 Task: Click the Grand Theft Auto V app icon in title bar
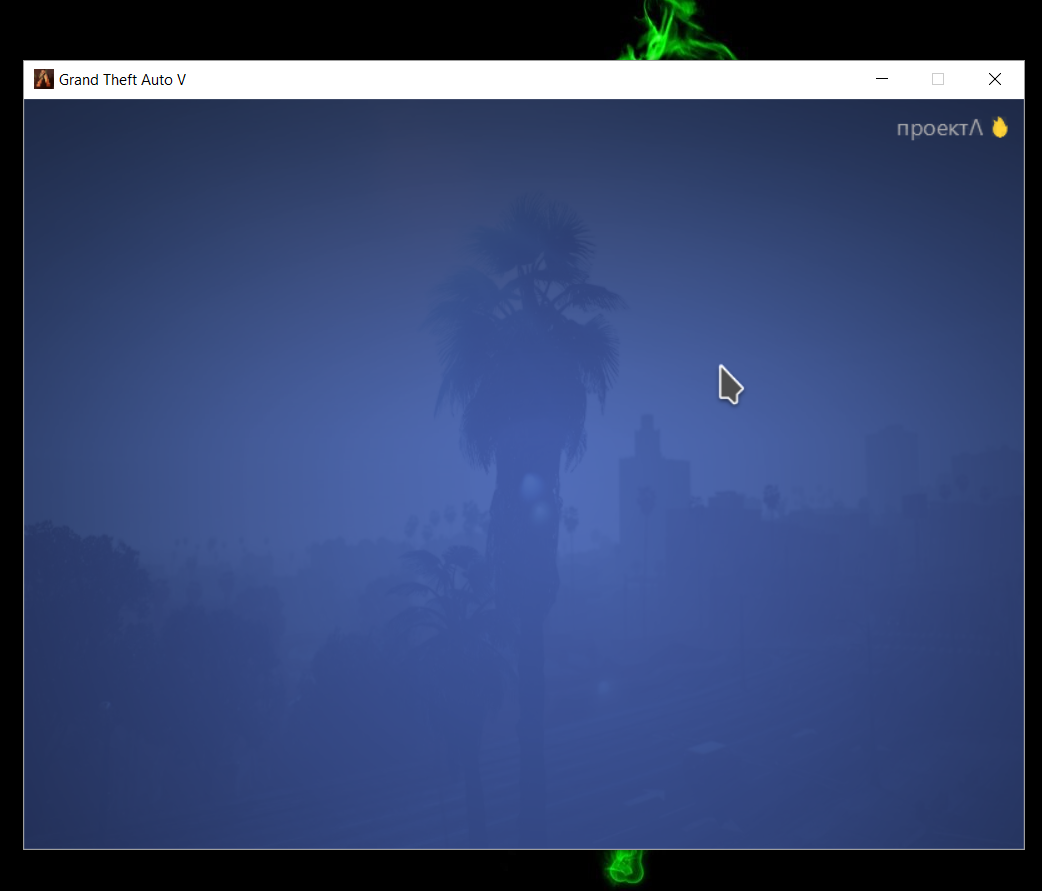point(44,79)
